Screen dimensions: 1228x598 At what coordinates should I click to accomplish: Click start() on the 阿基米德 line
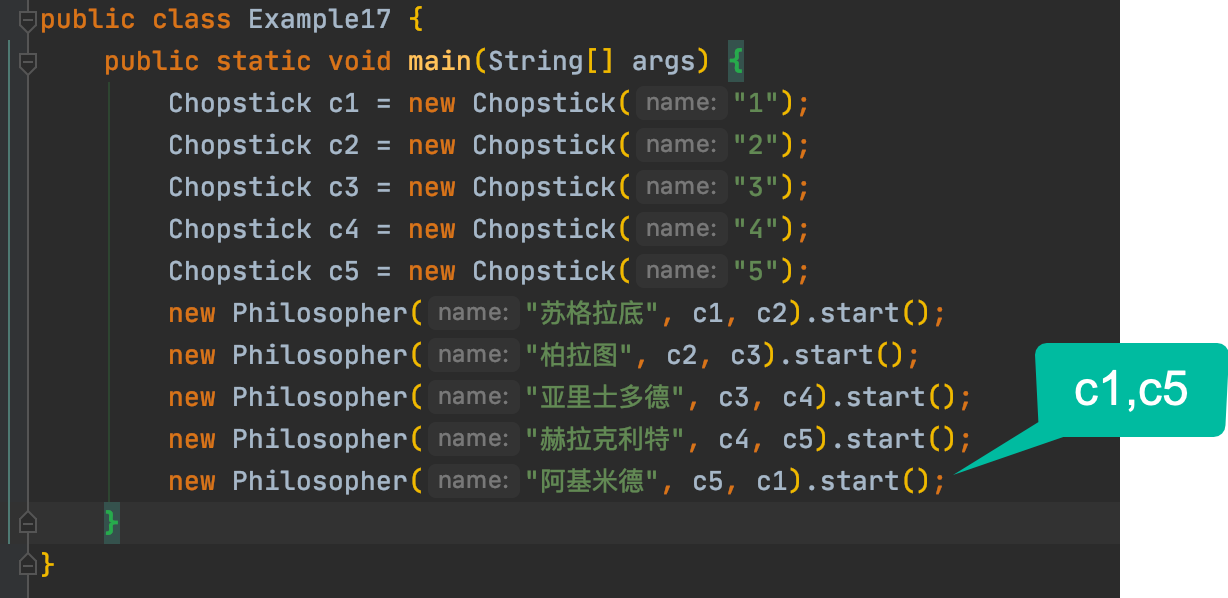[x=876, y=481]
